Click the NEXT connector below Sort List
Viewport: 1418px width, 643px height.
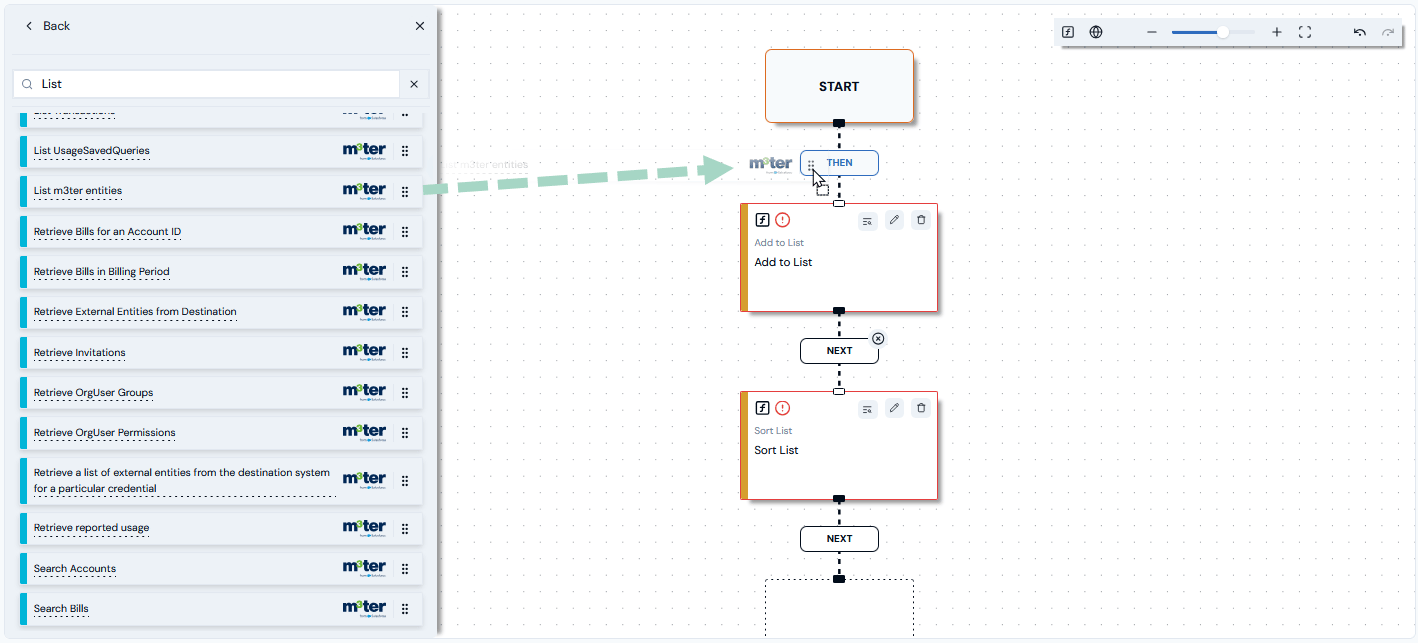click(x=839, y=539)
